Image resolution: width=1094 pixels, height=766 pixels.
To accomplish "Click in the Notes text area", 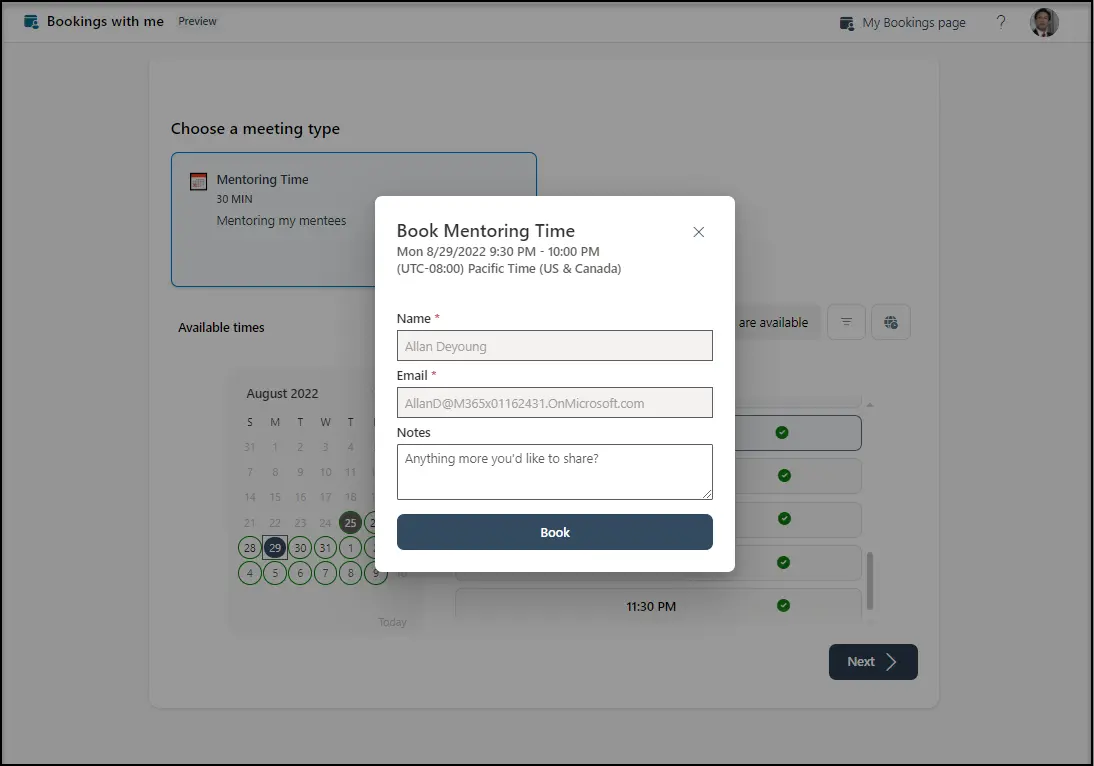I will pyautogui.click(x=555, y=471).
